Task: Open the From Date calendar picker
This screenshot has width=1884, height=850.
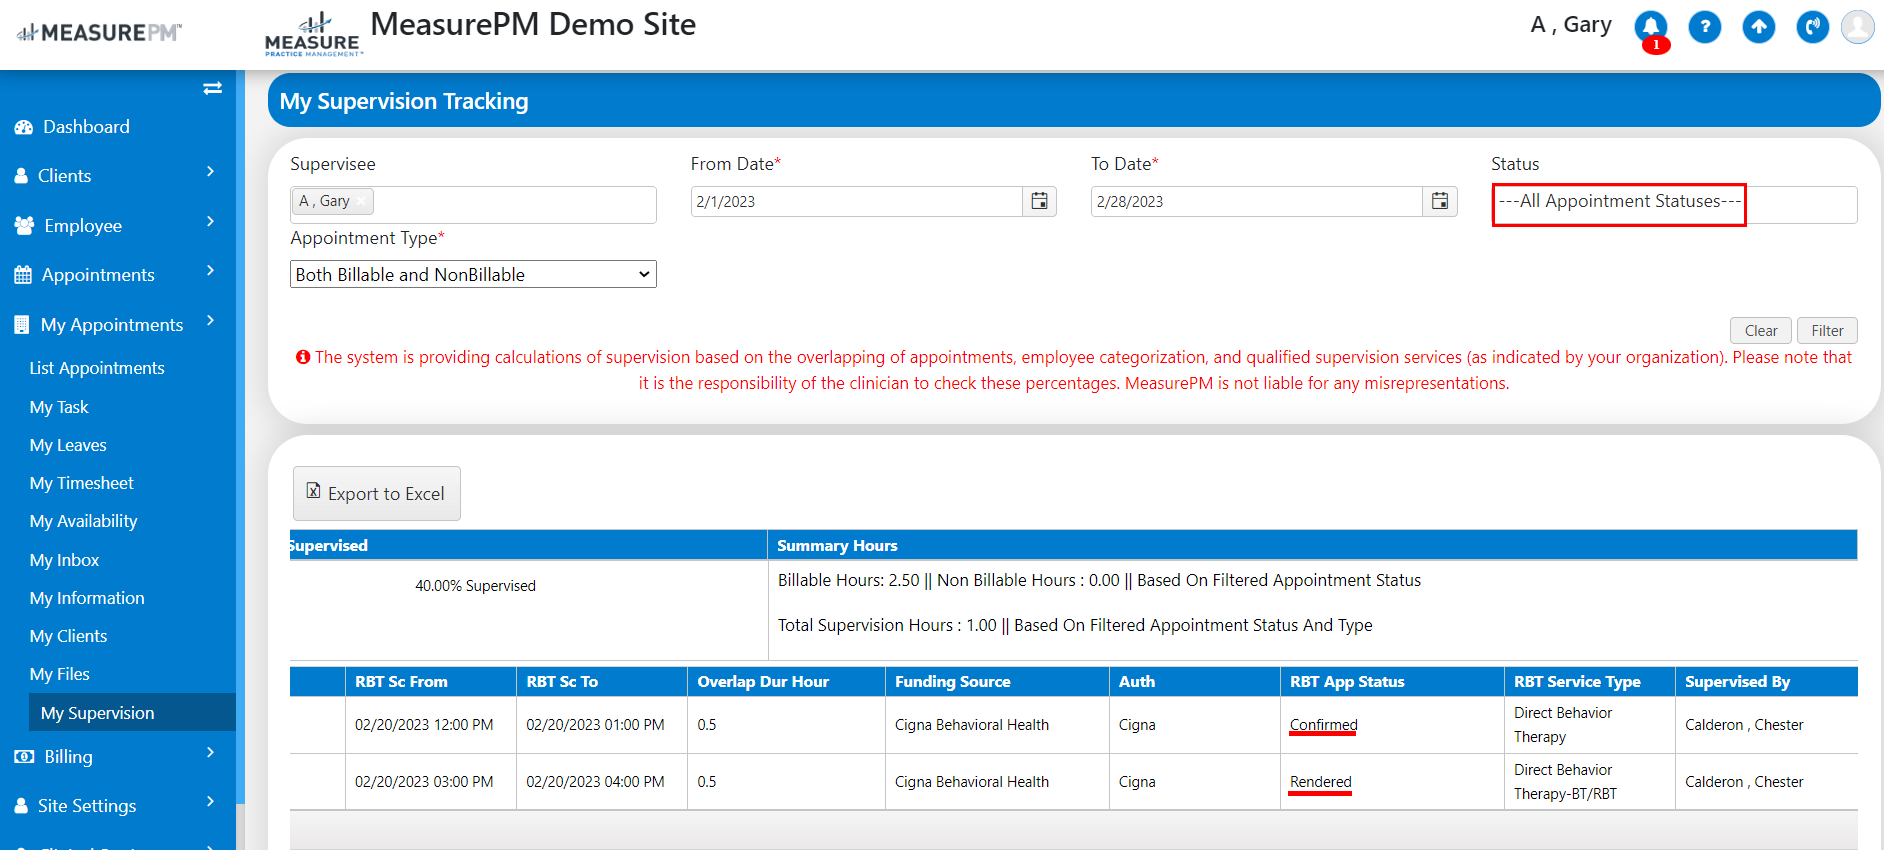Action: coord(1040,201)
